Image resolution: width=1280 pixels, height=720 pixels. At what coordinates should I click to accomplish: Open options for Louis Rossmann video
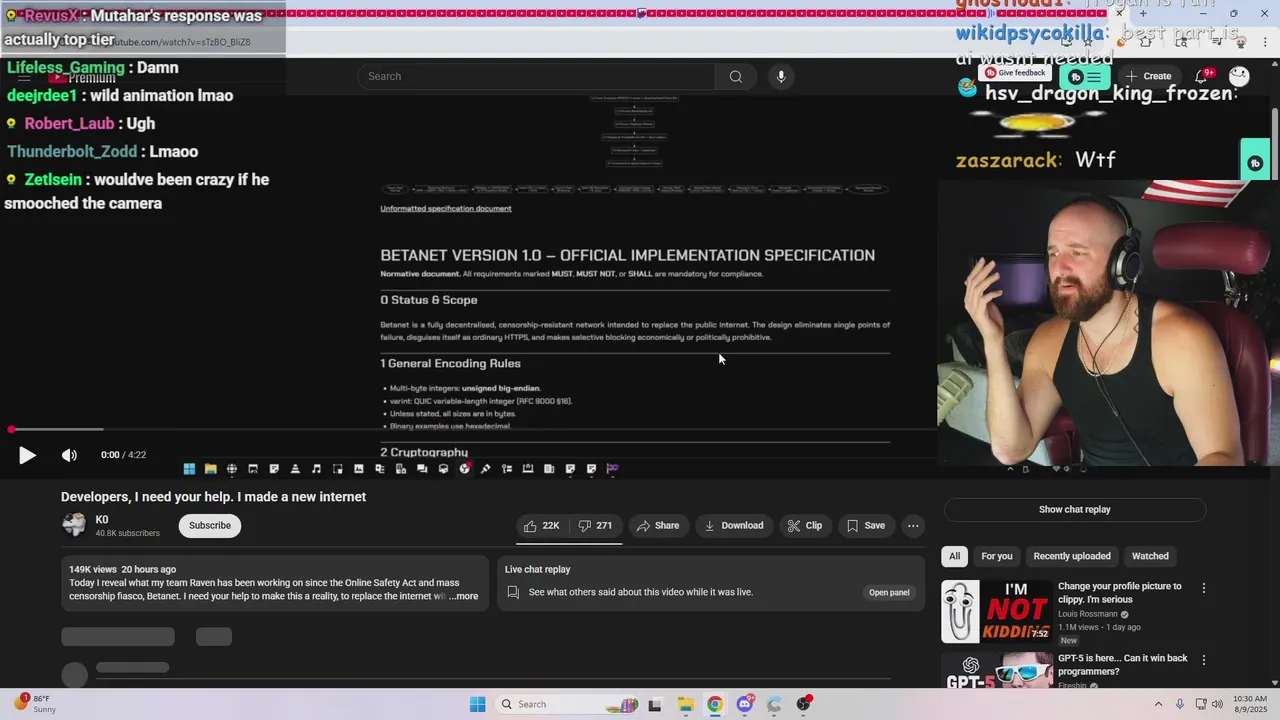coord(1204,588)
